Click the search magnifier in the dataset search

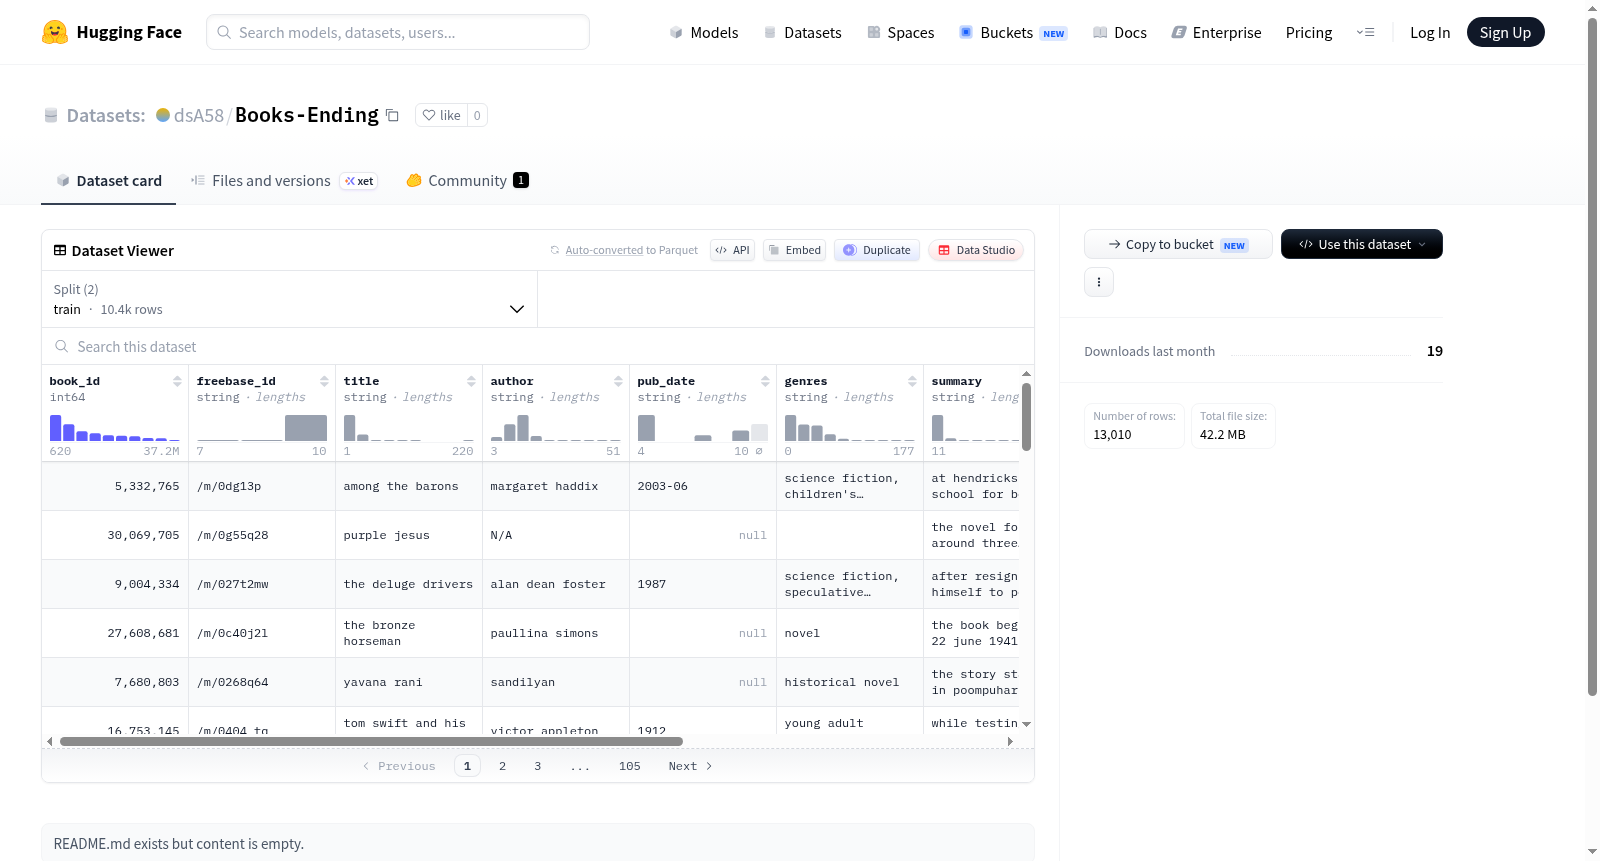62,347
